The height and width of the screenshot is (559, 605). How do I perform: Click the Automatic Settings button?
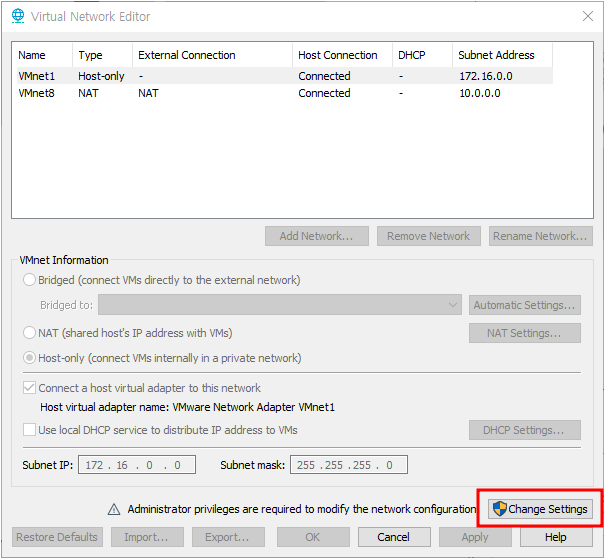525,305
